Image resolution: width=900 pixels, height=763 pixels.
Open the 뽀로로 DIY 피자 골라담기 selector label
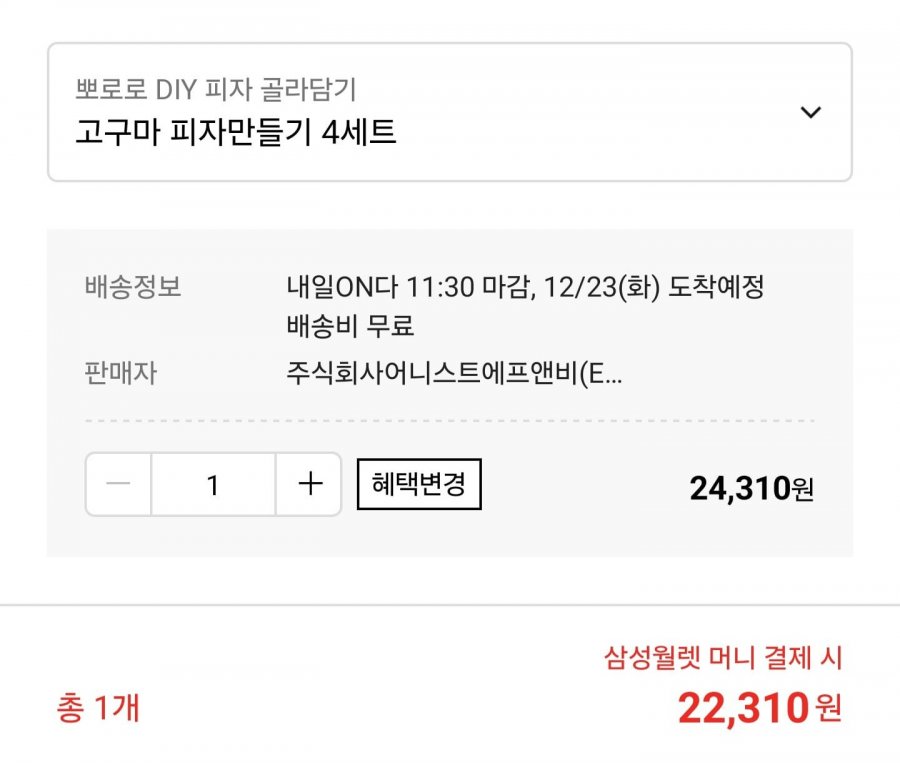click(x=216, y=89)
